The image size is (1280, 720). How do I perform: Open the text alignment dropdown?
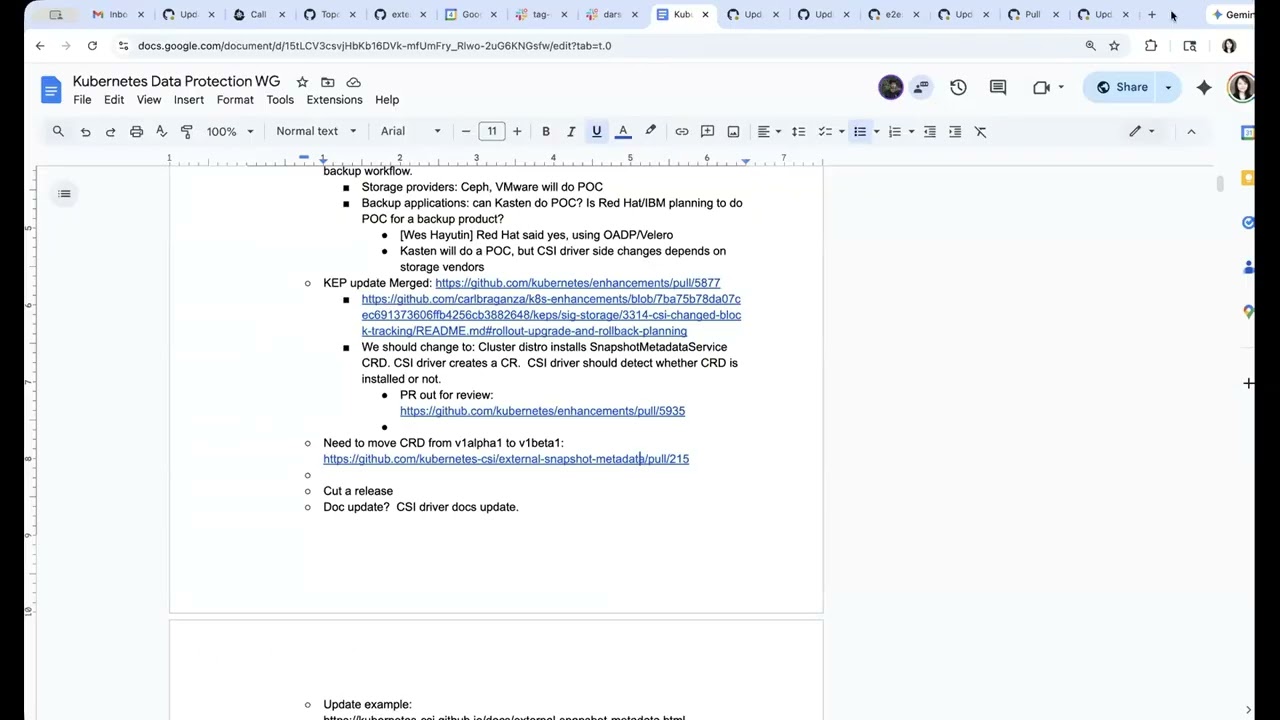click(x=769, y=131)
